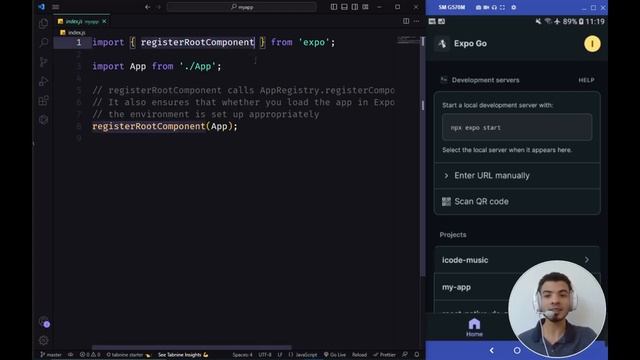
Task: Click the record video icon in phone mirror title bar
Action: click(486, 7)
